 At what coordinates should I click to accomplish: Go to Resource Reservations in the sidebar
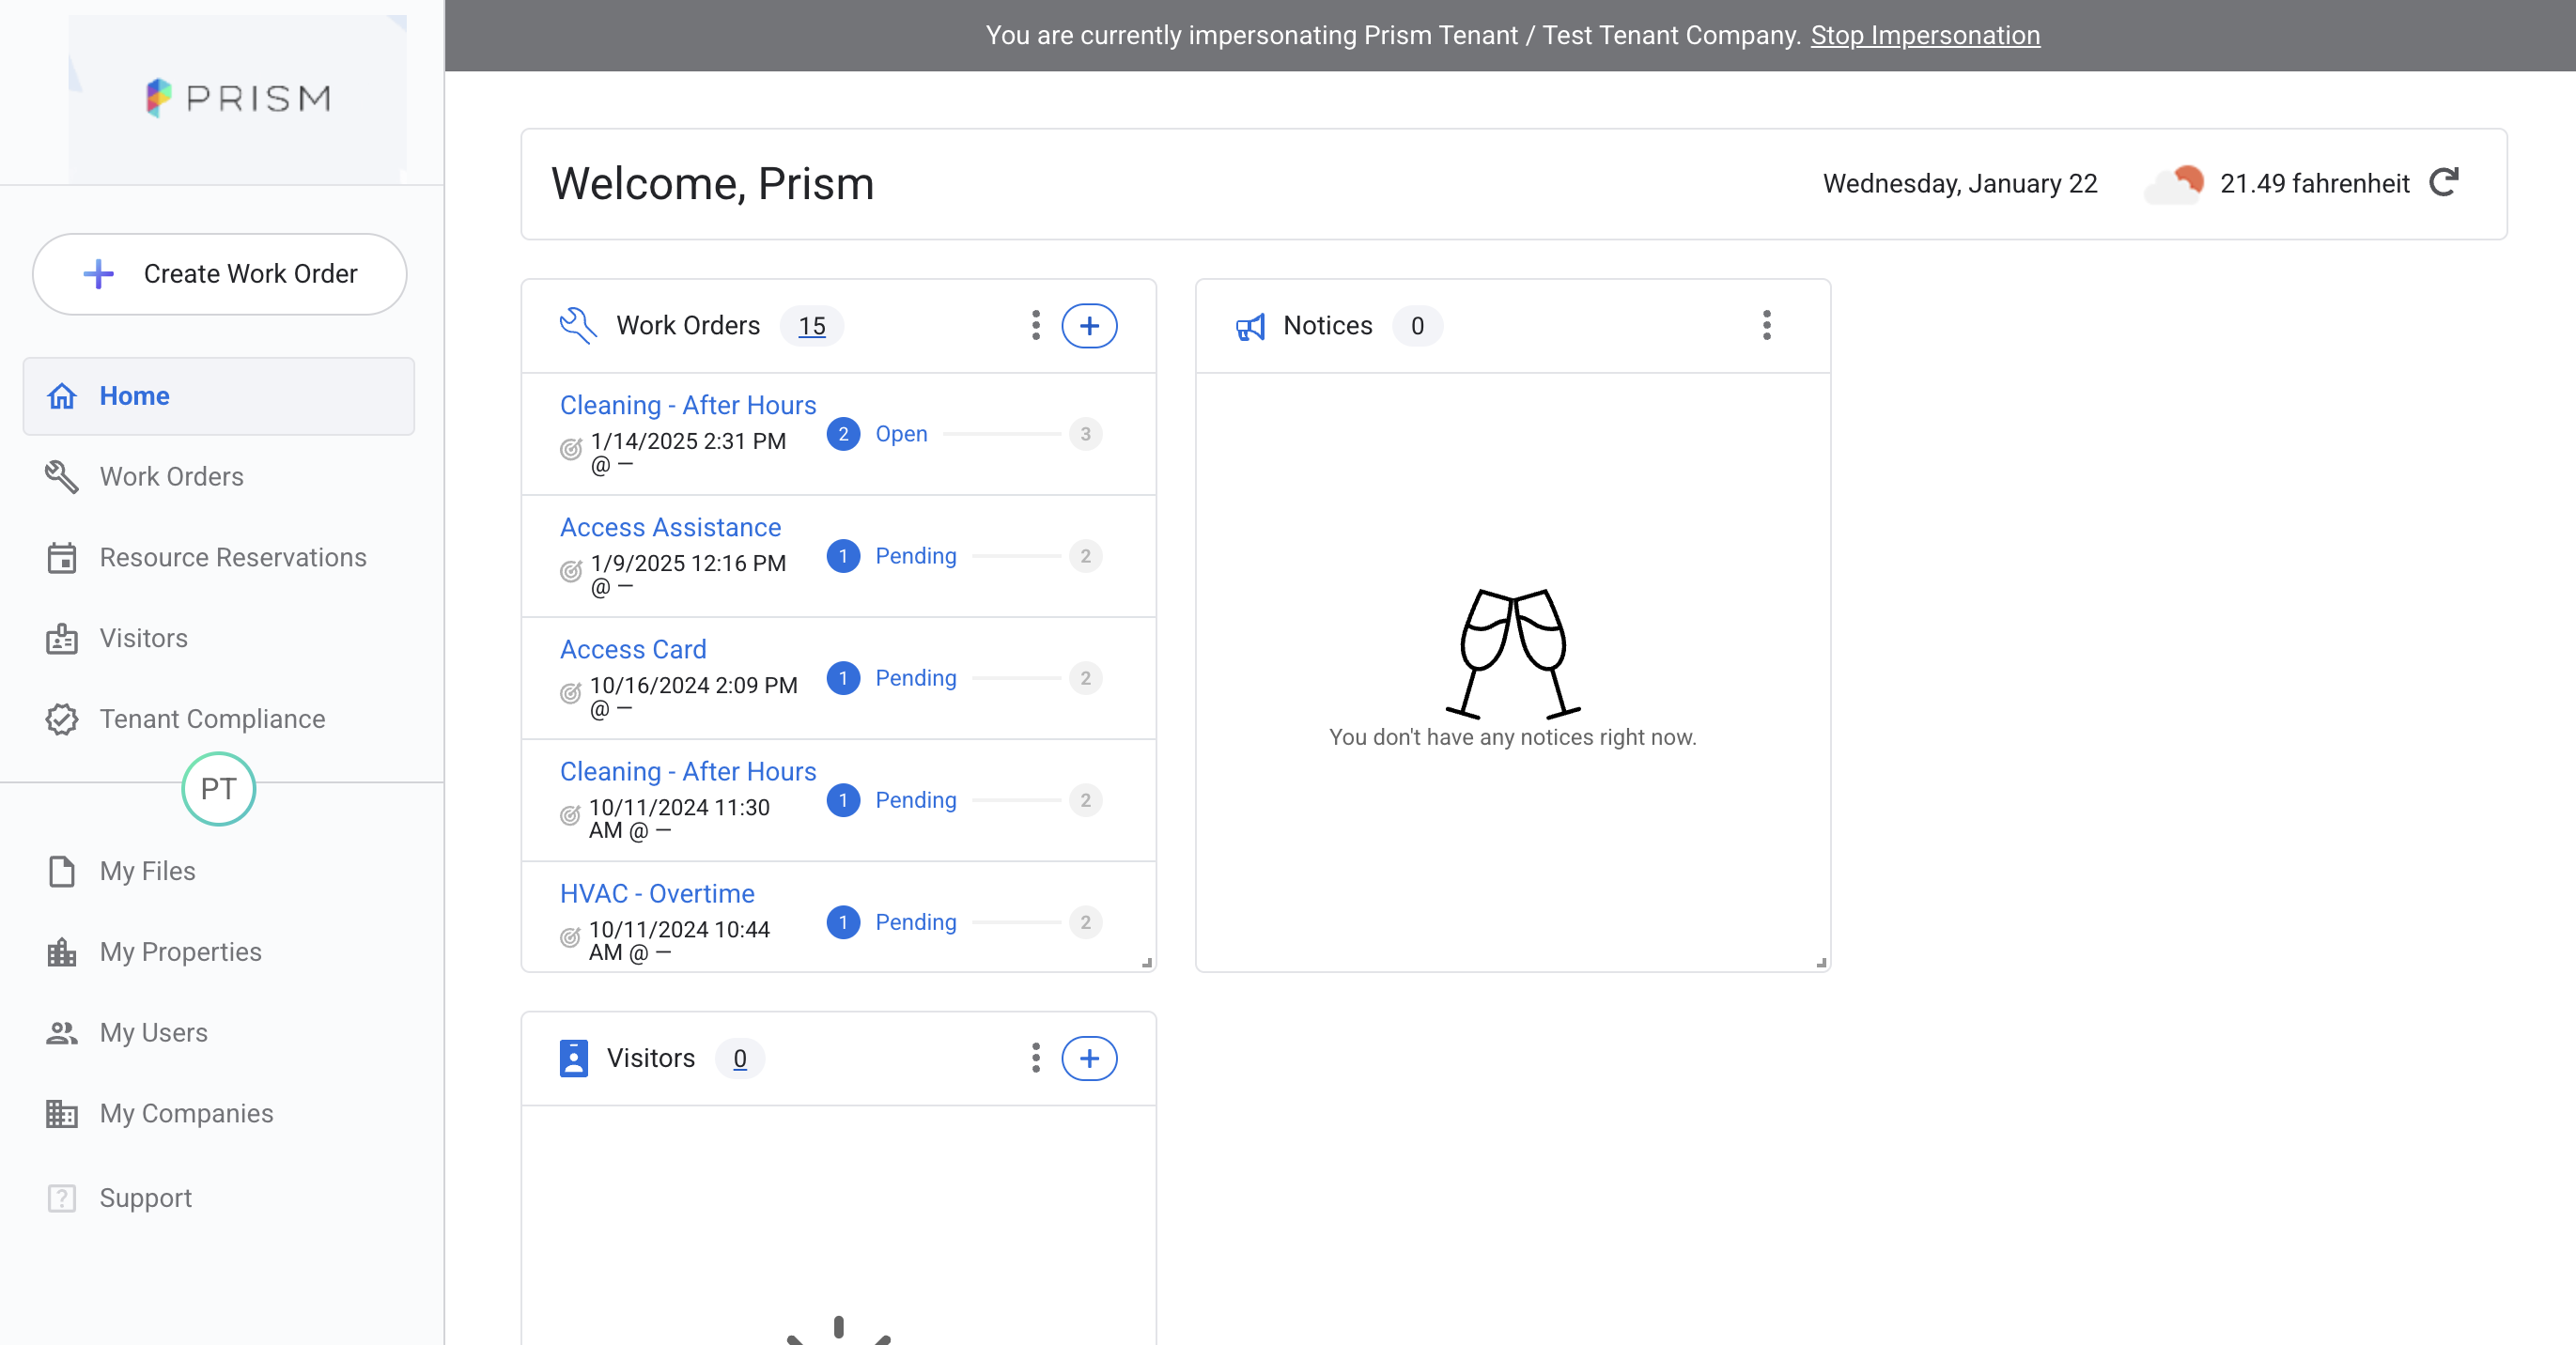coord(232,557)
